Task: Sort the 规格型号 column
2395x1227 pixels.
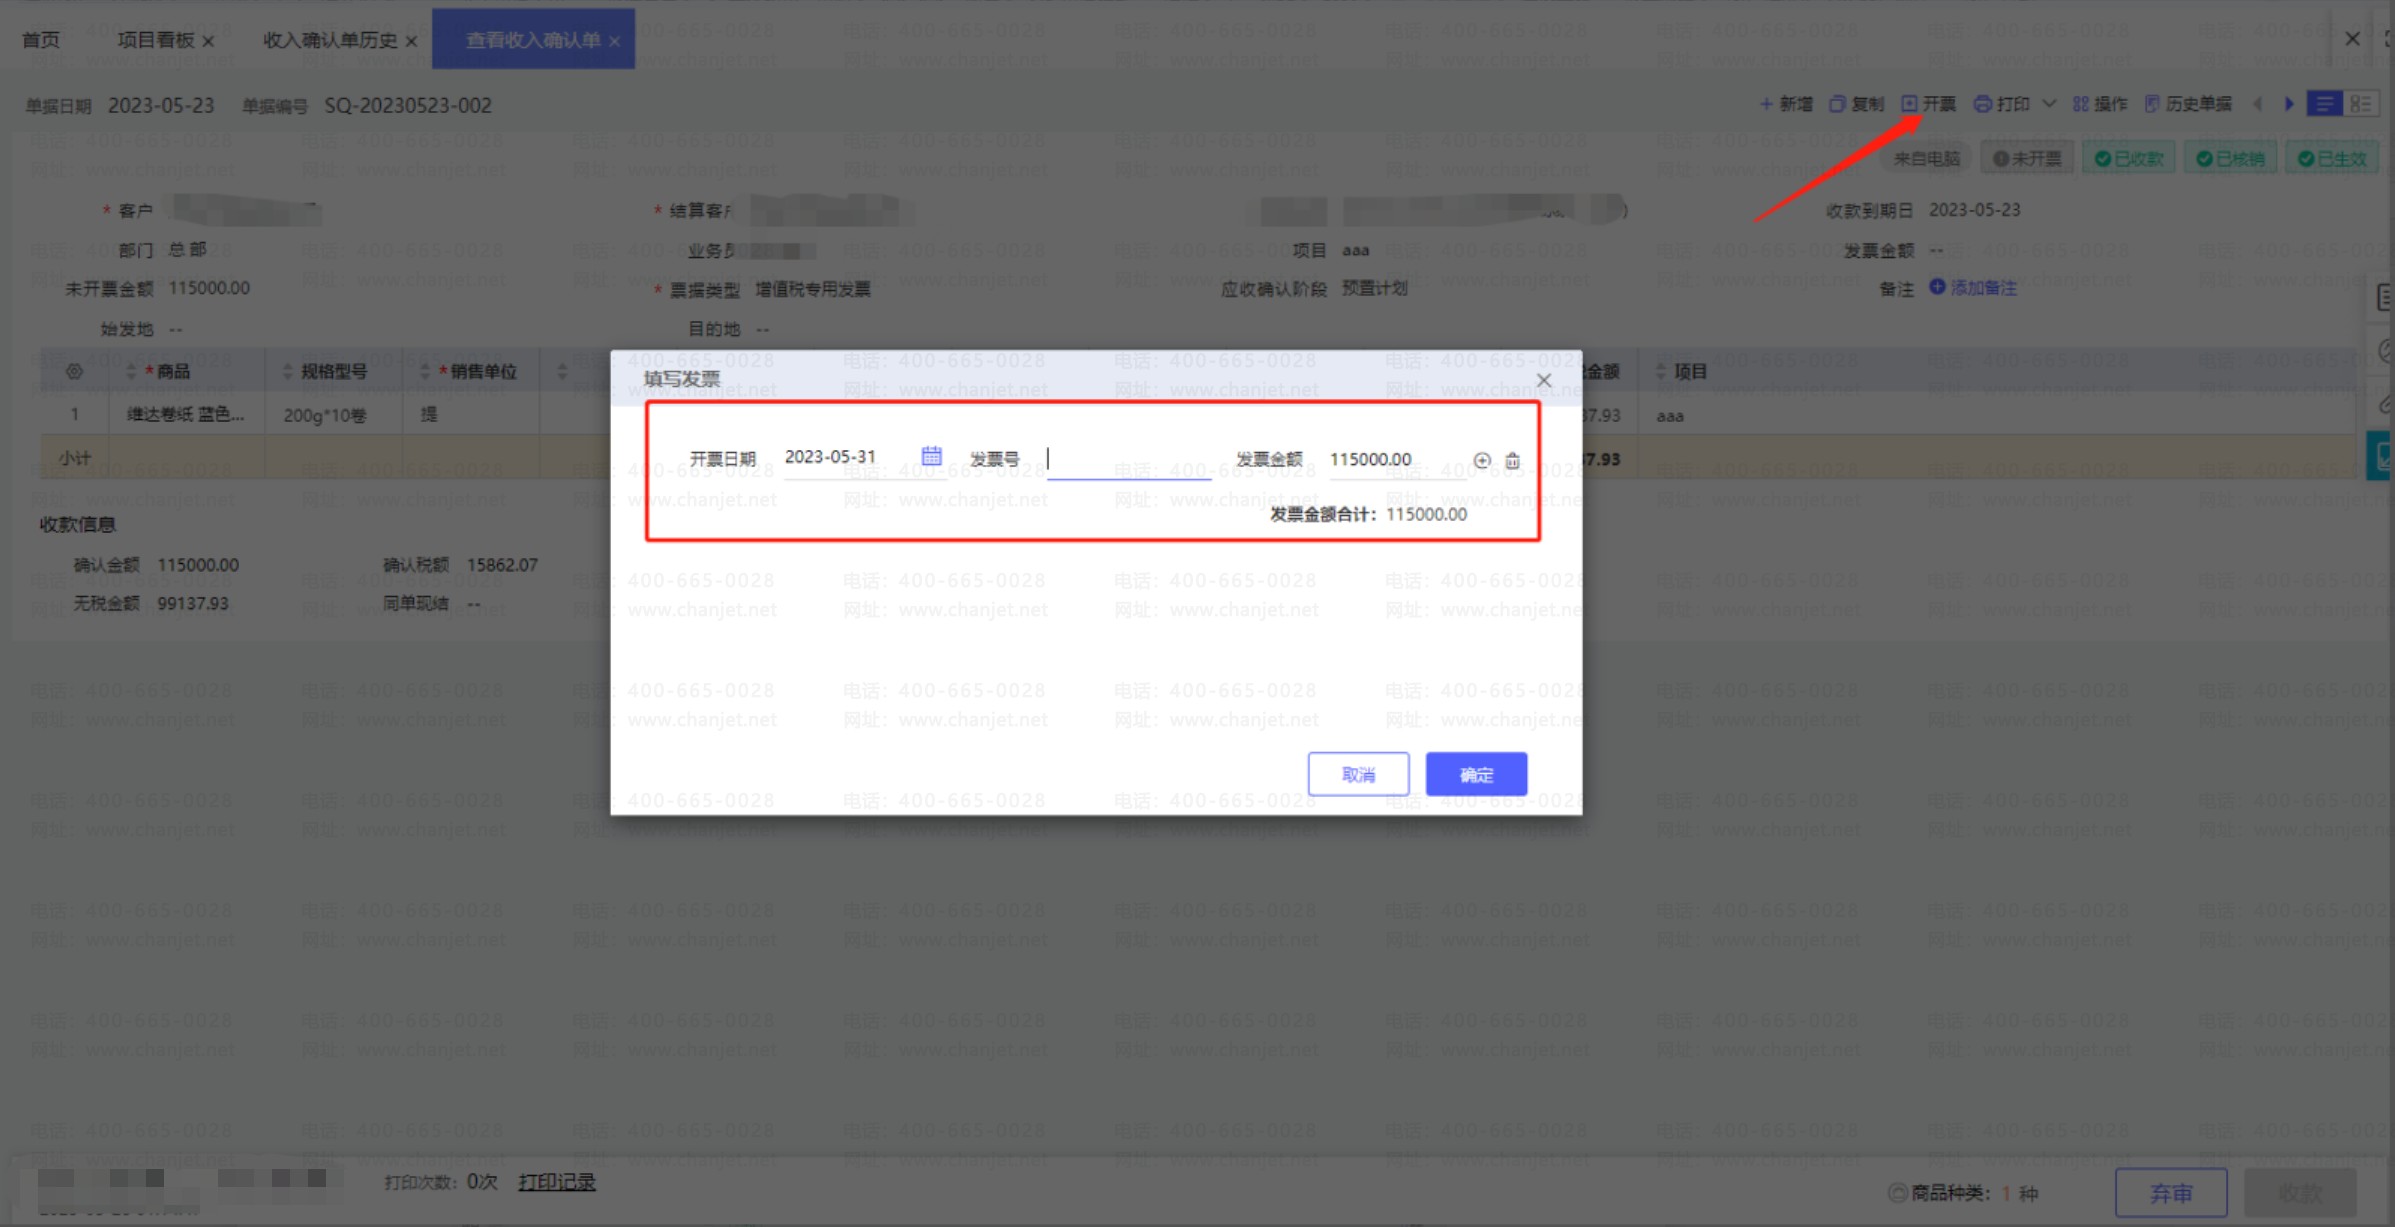Action: [287, 372]
